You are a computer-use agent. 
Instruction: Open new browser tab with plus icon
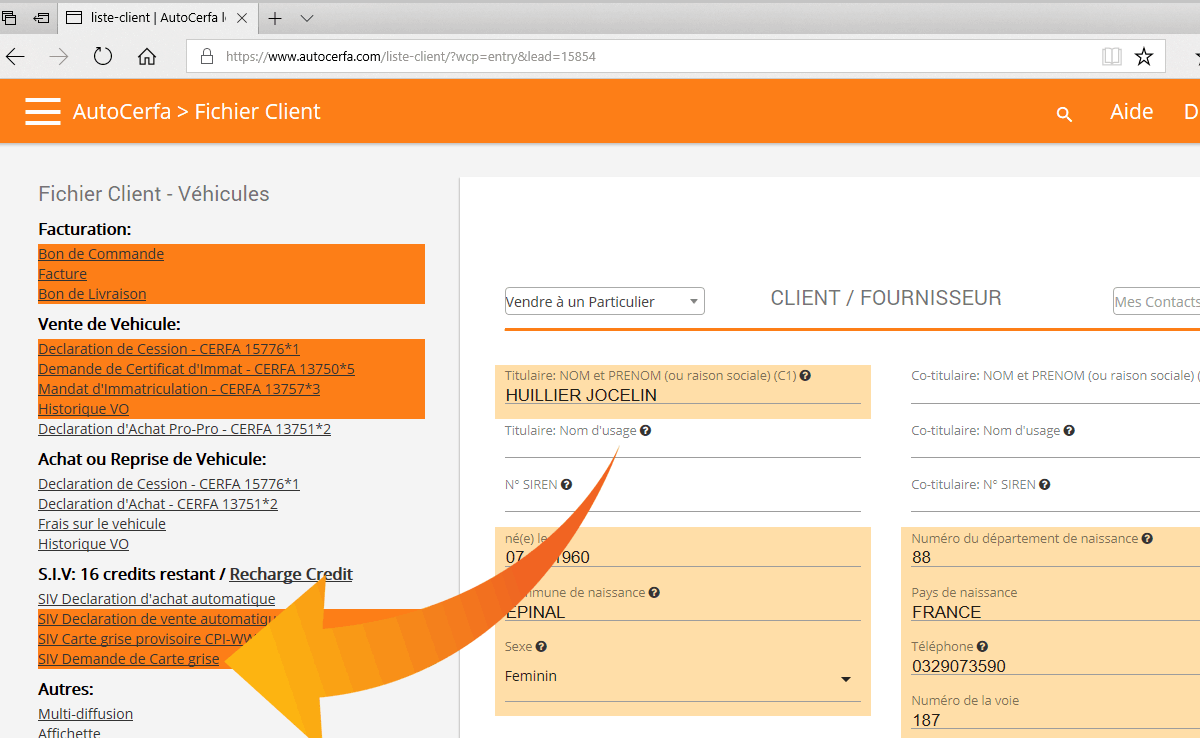pyautogui.click(x=275, y=18)
